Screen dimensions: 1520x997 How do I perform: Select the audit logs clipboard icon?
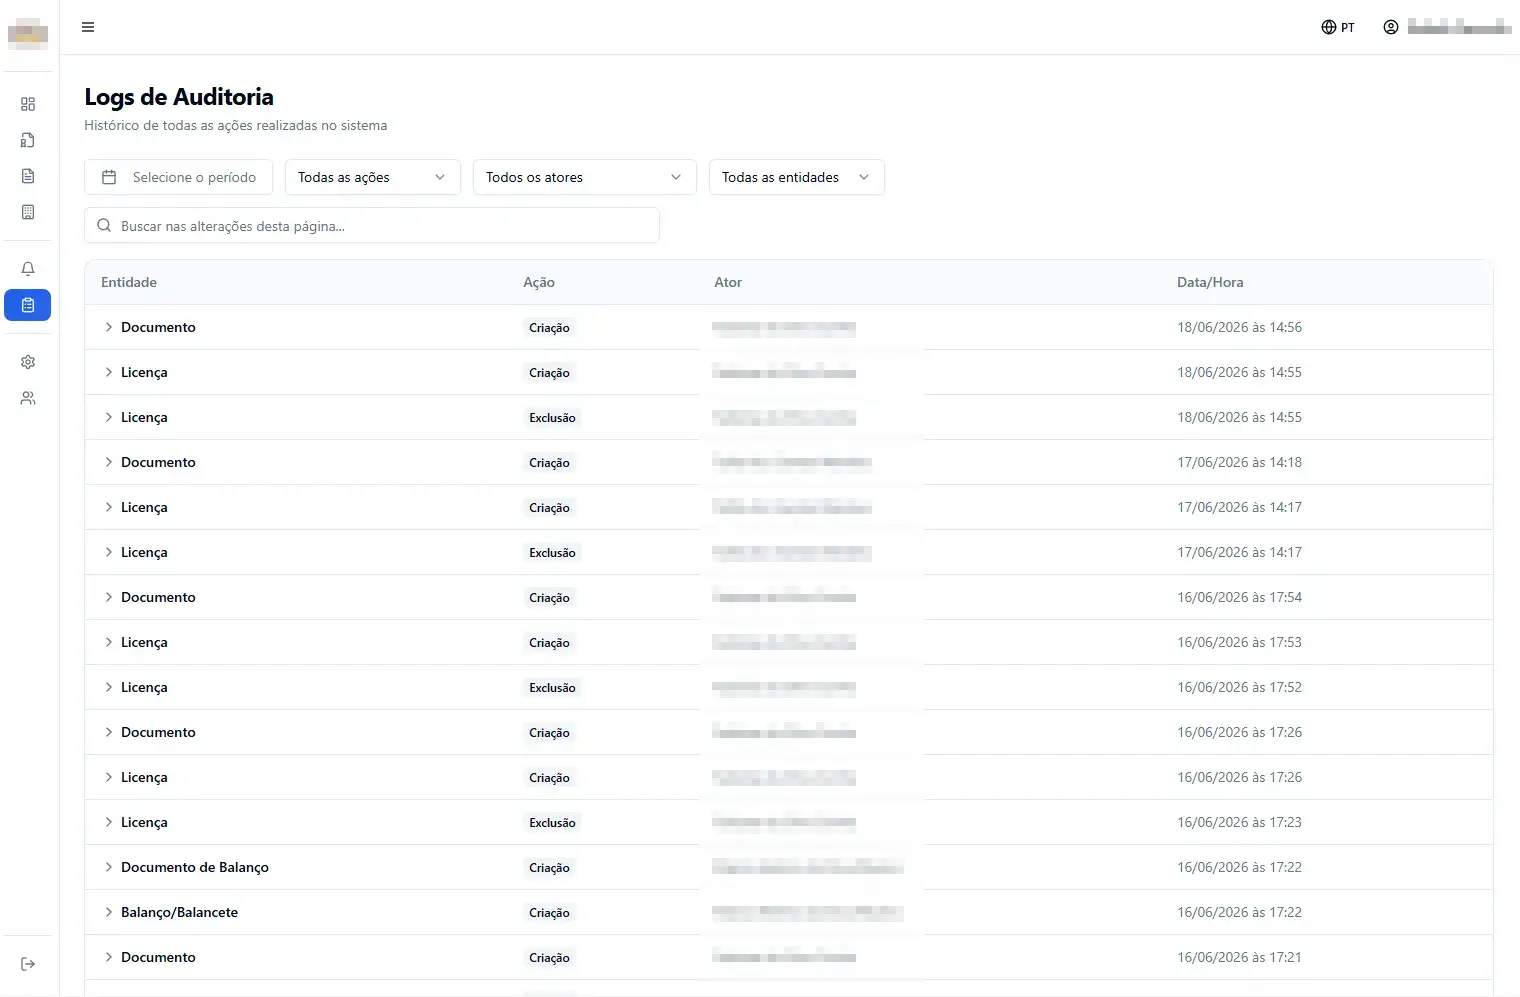pos(28,305)
